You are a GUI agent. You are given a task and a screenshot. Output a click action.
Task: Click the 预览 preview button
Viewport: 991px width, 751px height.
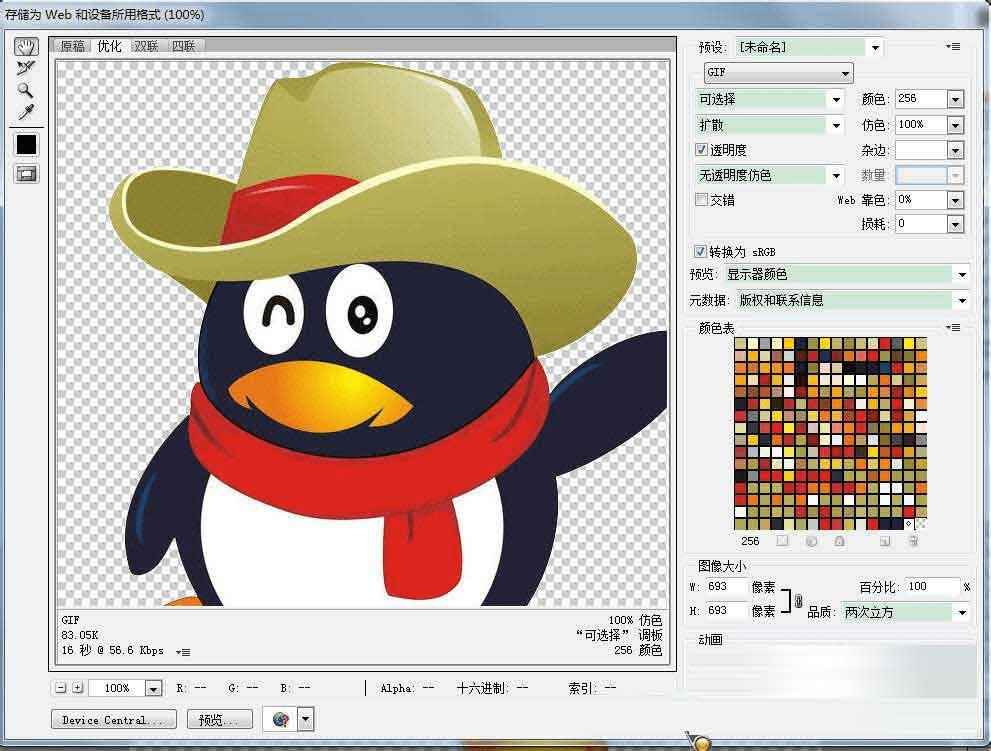220,719
